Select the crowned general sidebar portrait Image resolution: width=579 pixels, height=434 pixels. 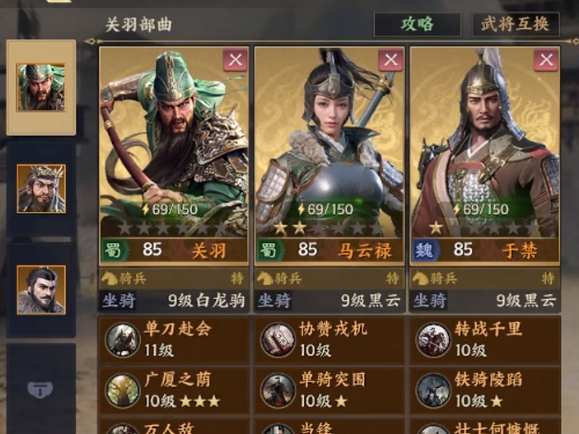coord(41,189)
